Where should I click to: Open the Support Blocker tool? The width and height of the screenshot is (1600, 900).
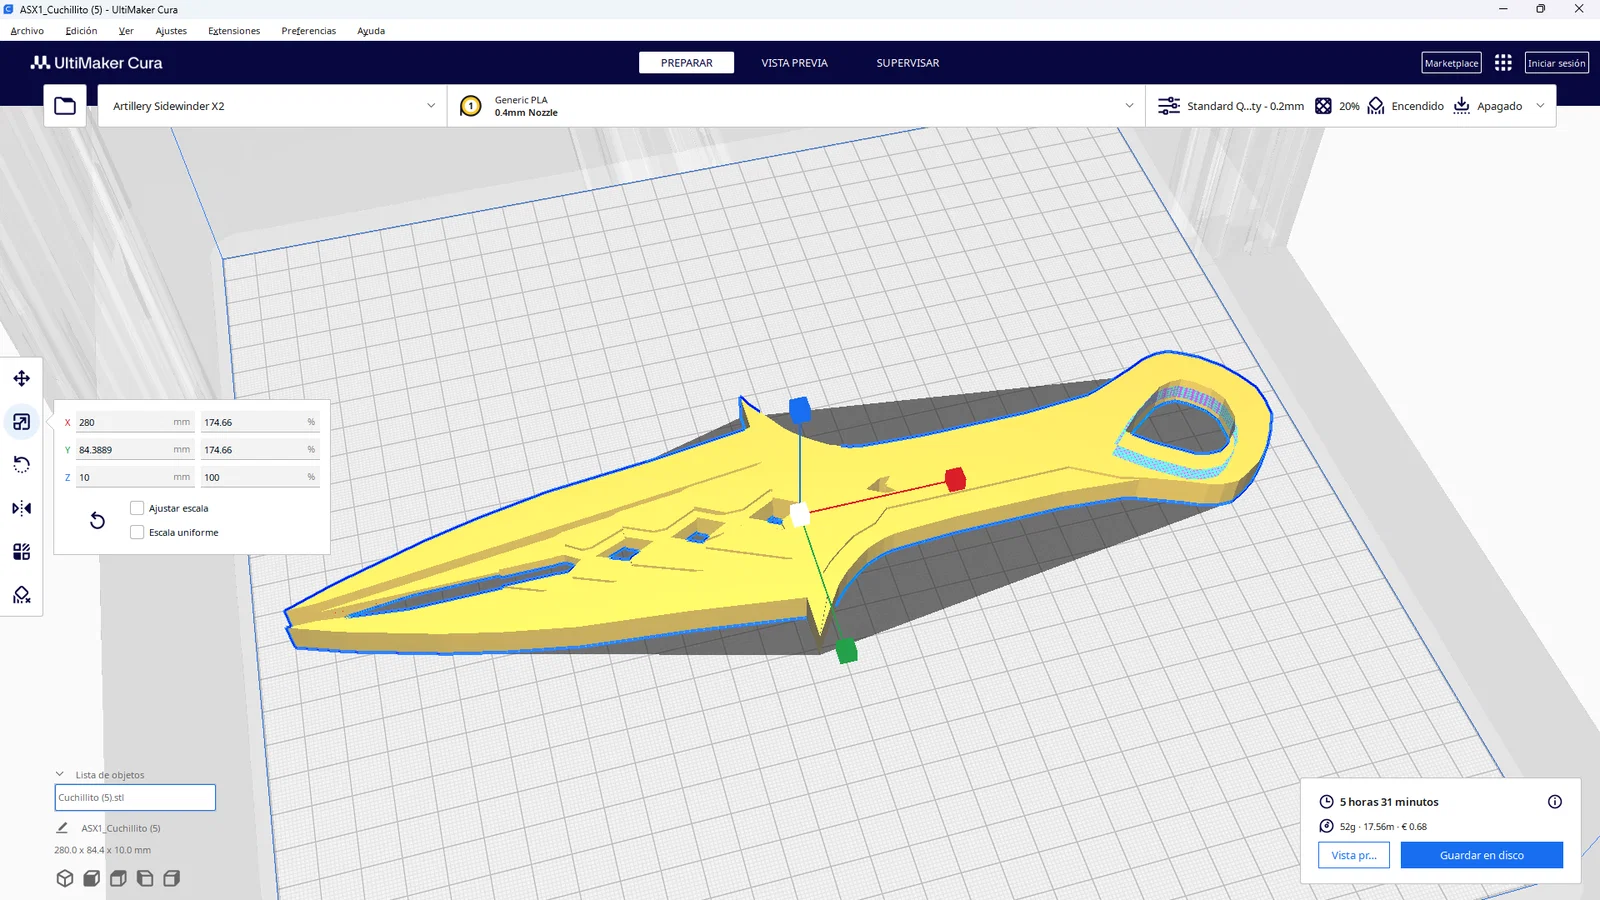(x=21, y=595)
